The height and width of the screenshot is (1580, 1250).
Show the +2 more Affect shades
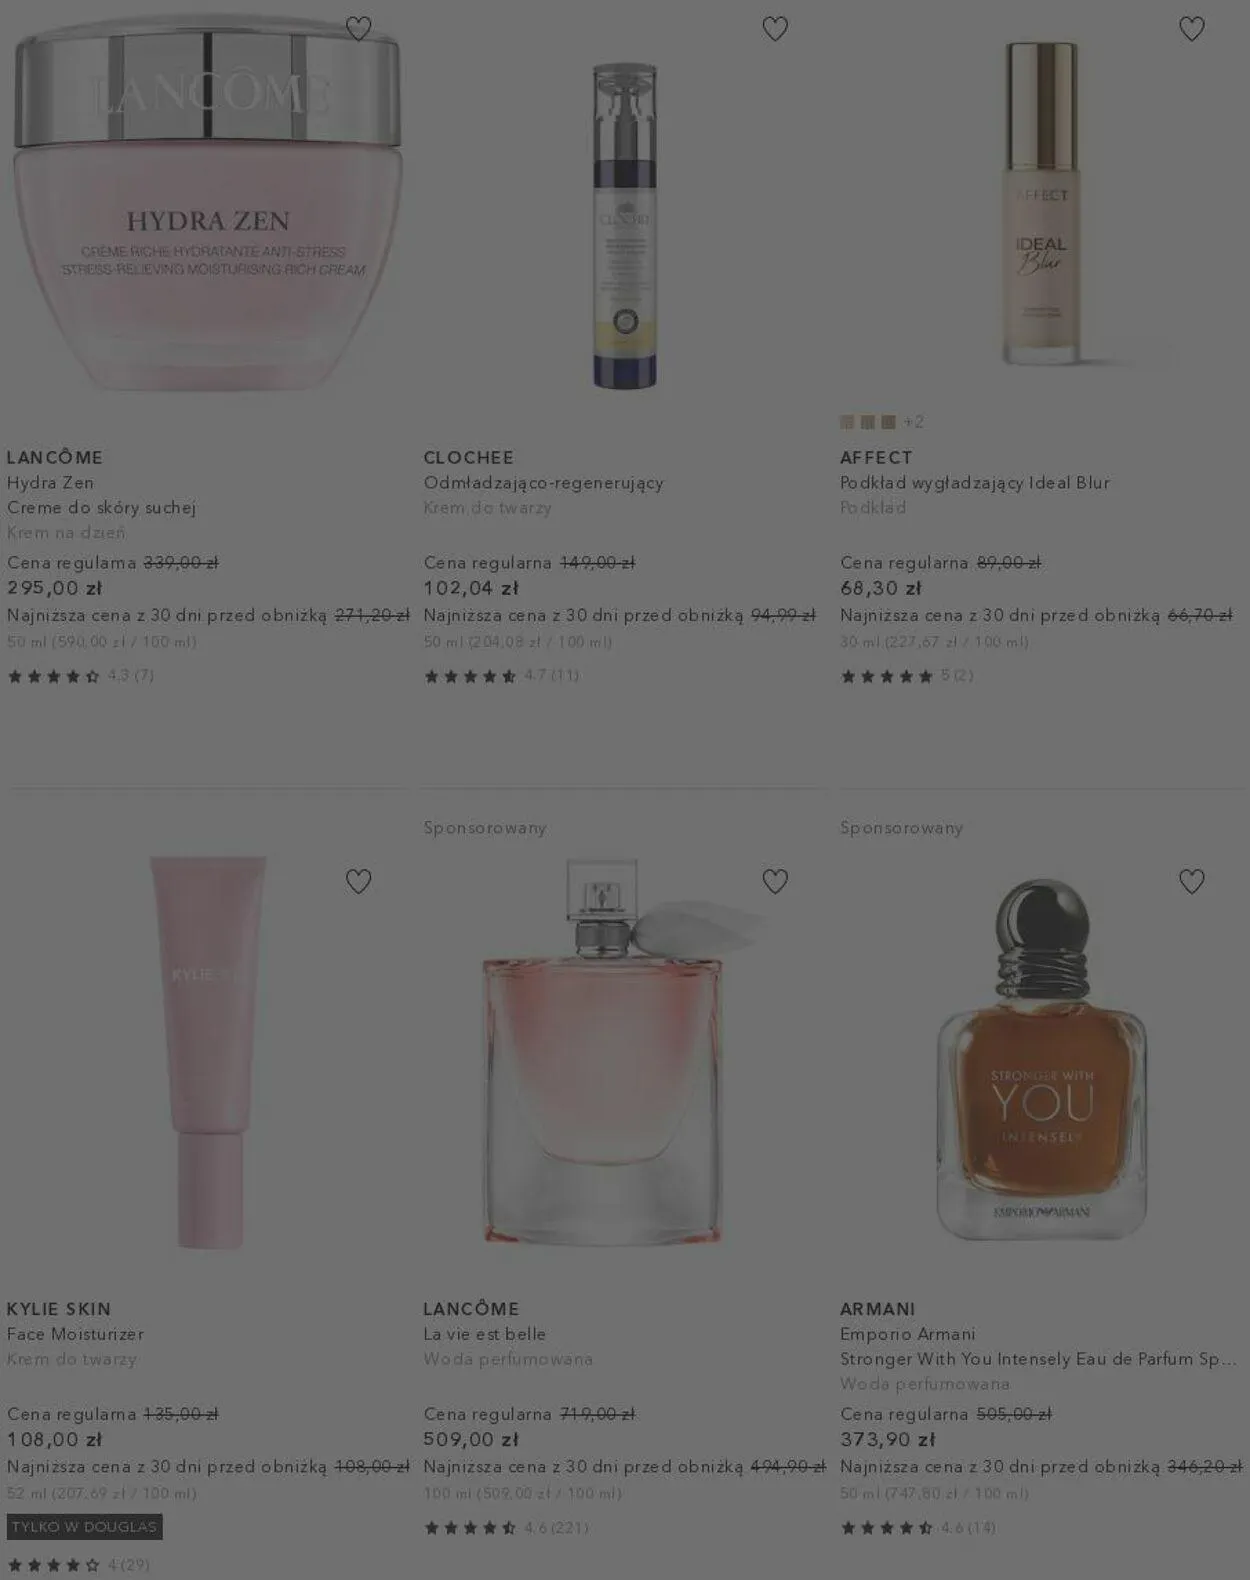pos(914,422)
